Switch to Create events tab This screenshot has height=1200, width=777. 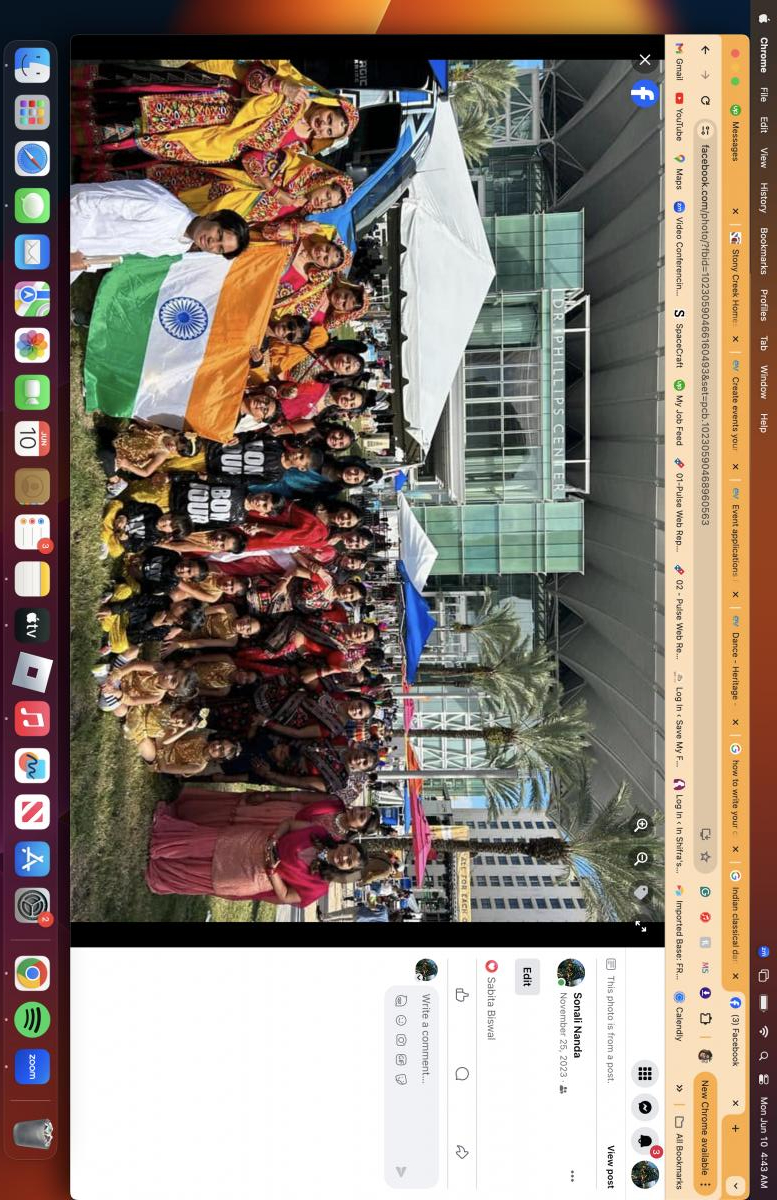tap(735, 410)
